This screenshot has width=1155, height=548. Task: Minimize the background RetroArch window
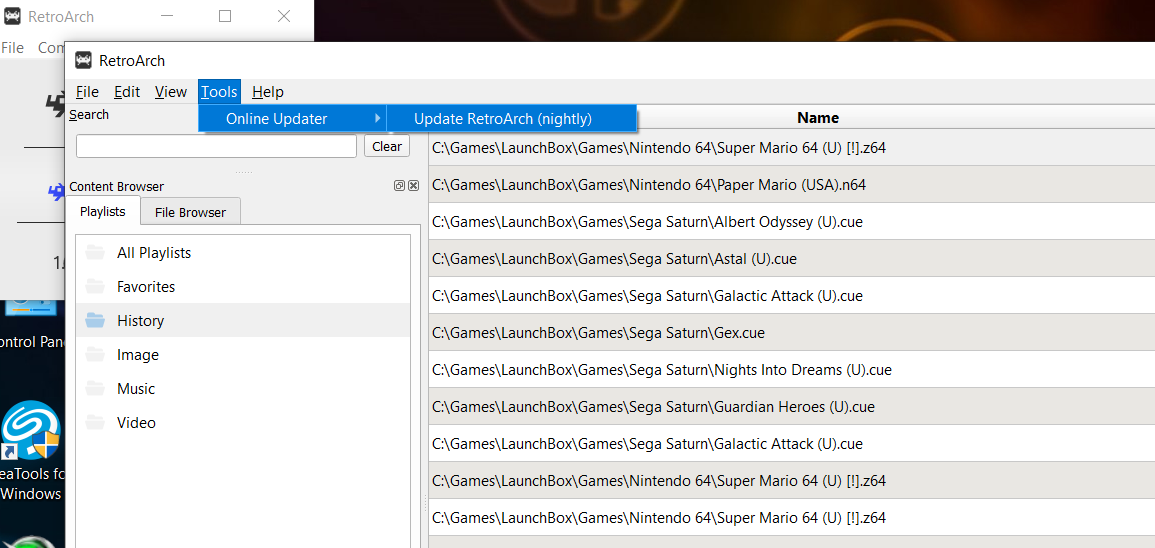[167, 16]
